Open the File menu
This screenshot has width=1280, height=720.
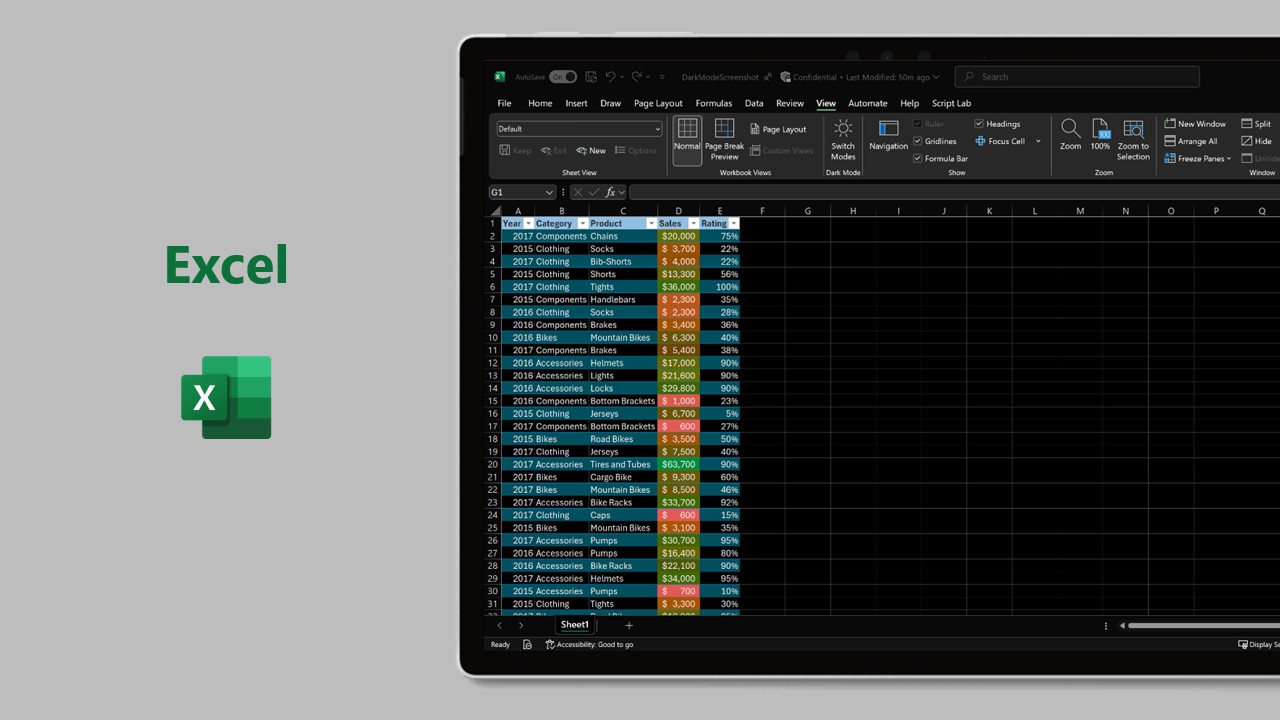[505, 103]
